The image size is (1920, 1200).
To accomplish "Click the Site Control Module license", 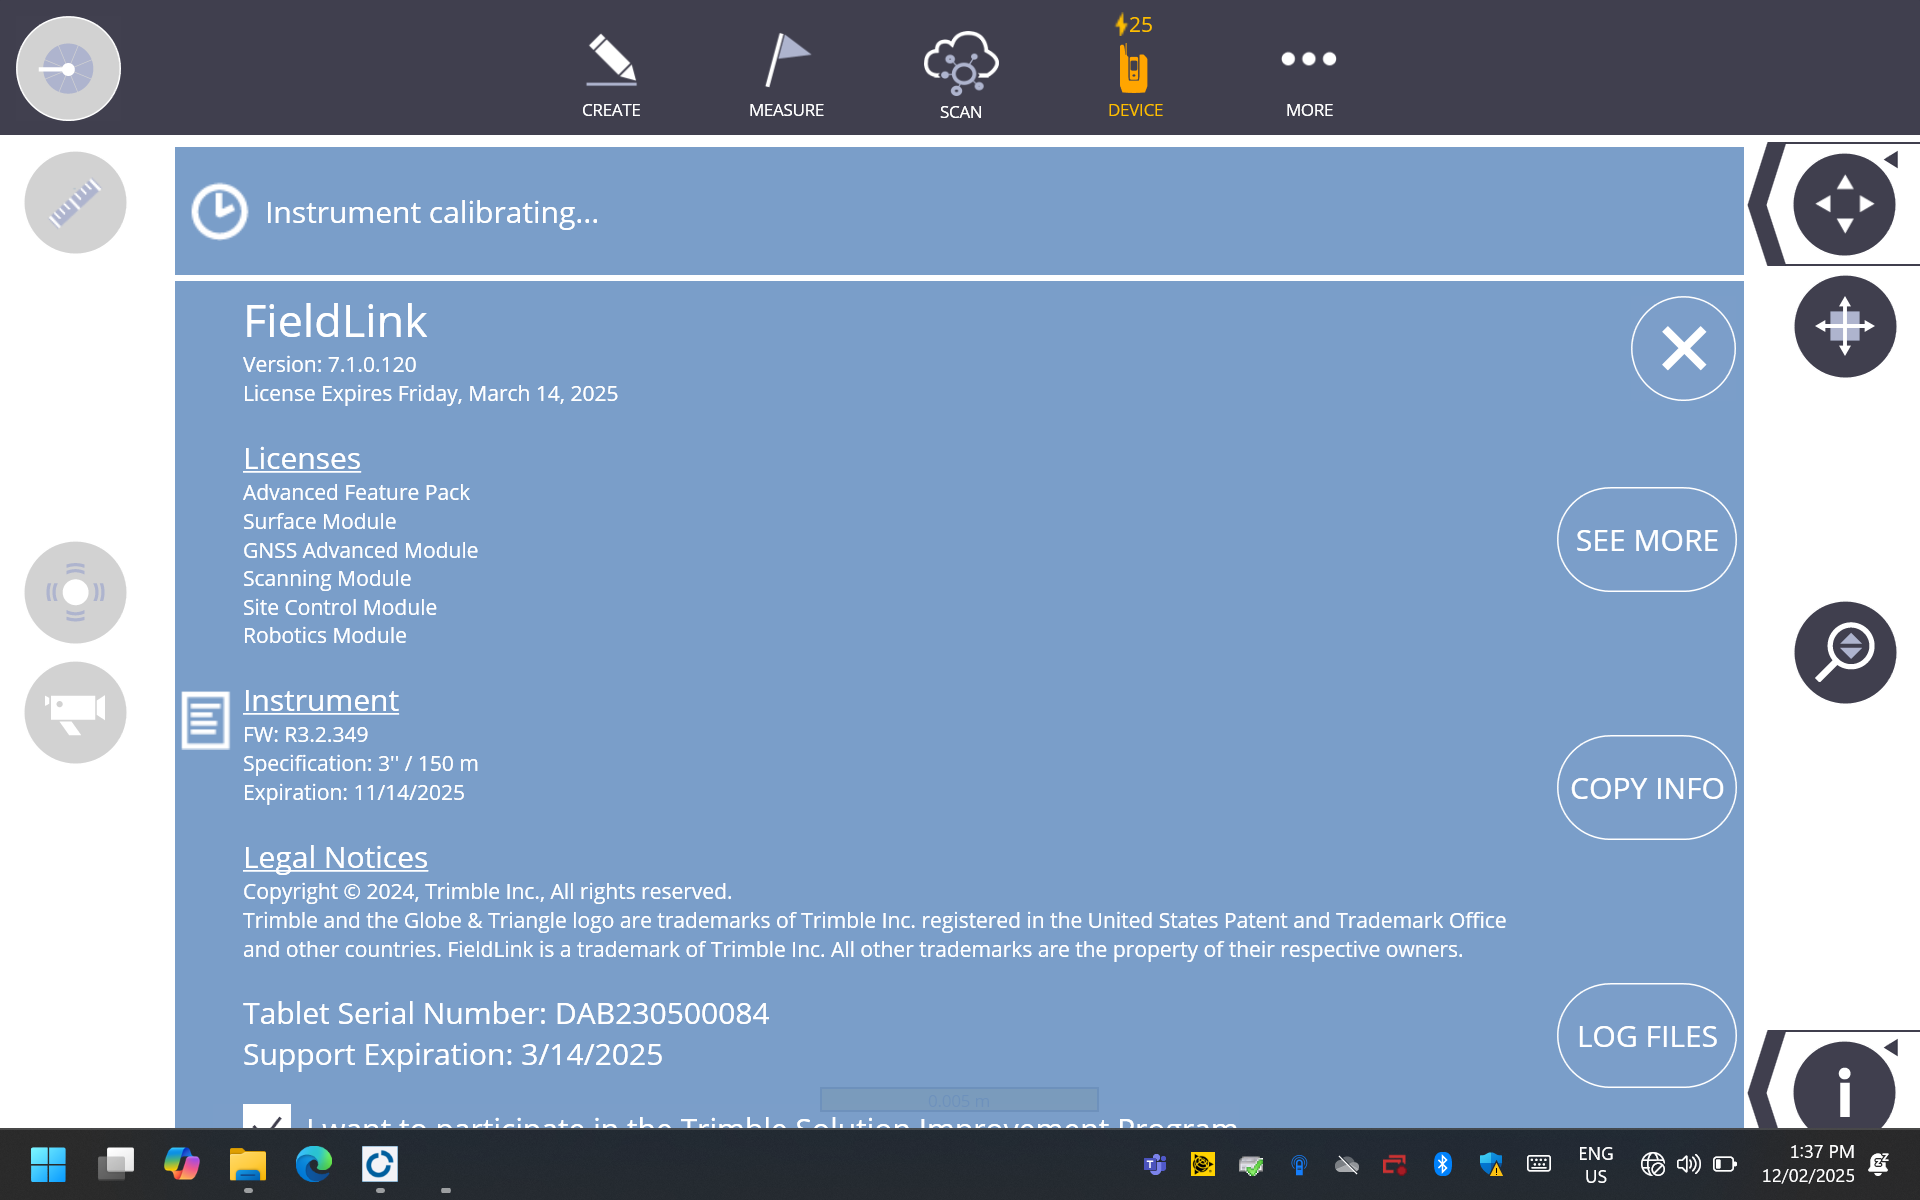I will [x=340, y=608].
